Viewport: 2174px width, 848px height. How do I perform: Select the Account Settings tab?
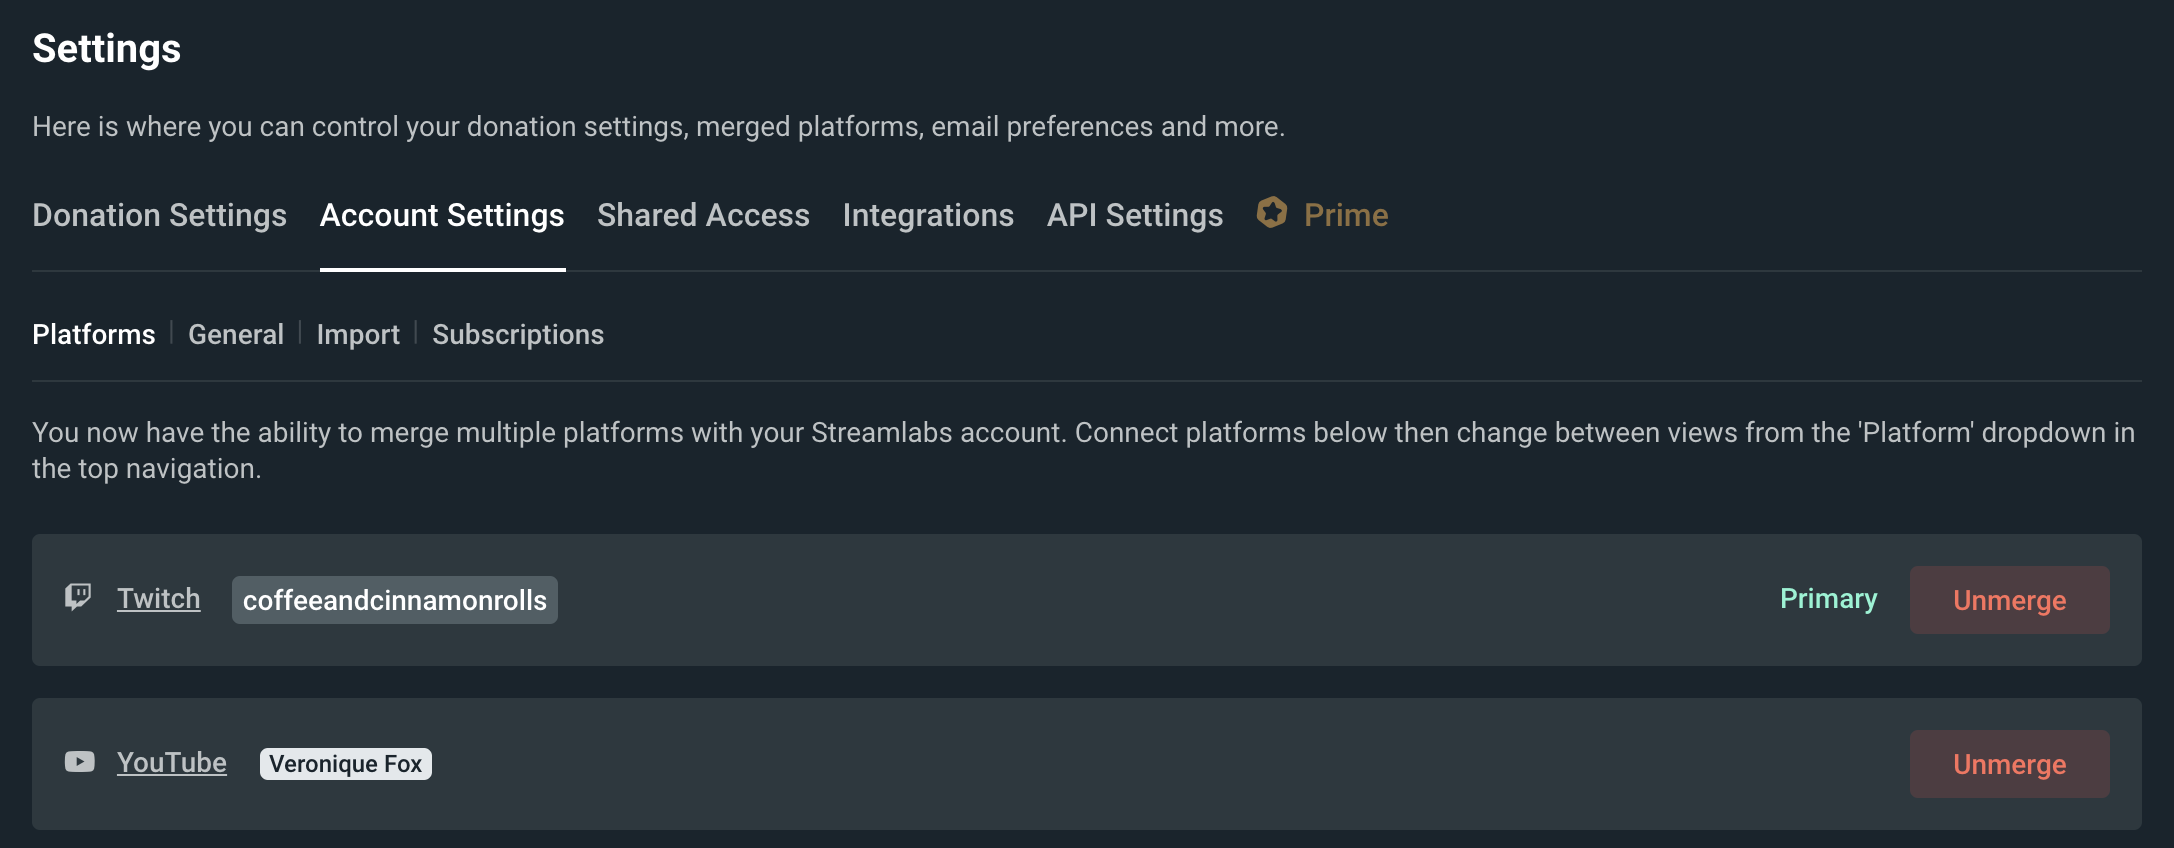pyautogui.click(x=442, y=215)
